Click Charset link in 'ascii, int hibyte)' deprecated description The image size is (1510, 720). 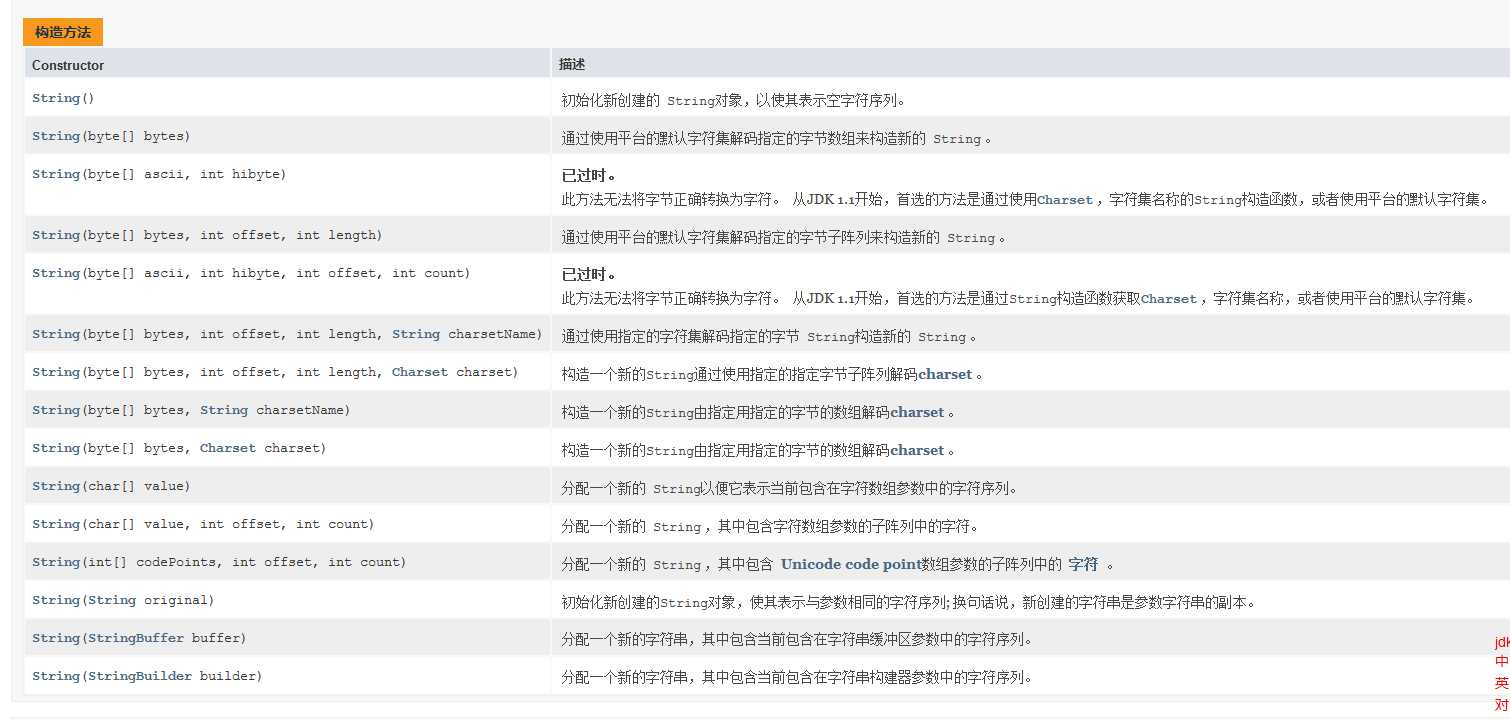(x=1065, y=200)
